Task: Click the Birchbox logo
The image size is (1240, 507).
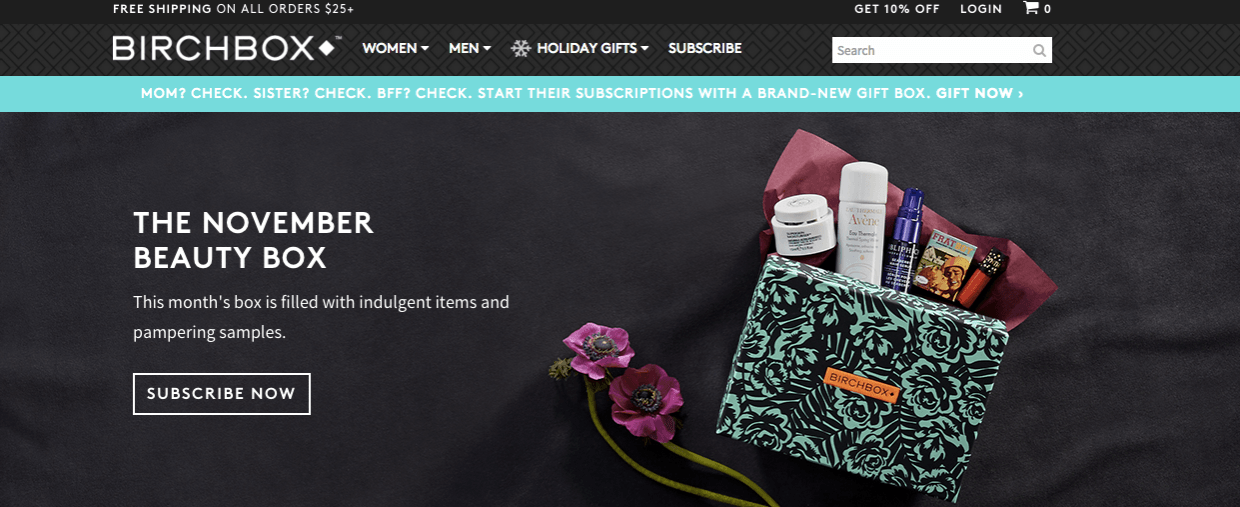Action: pyautogui.click(x=227, y=48)
